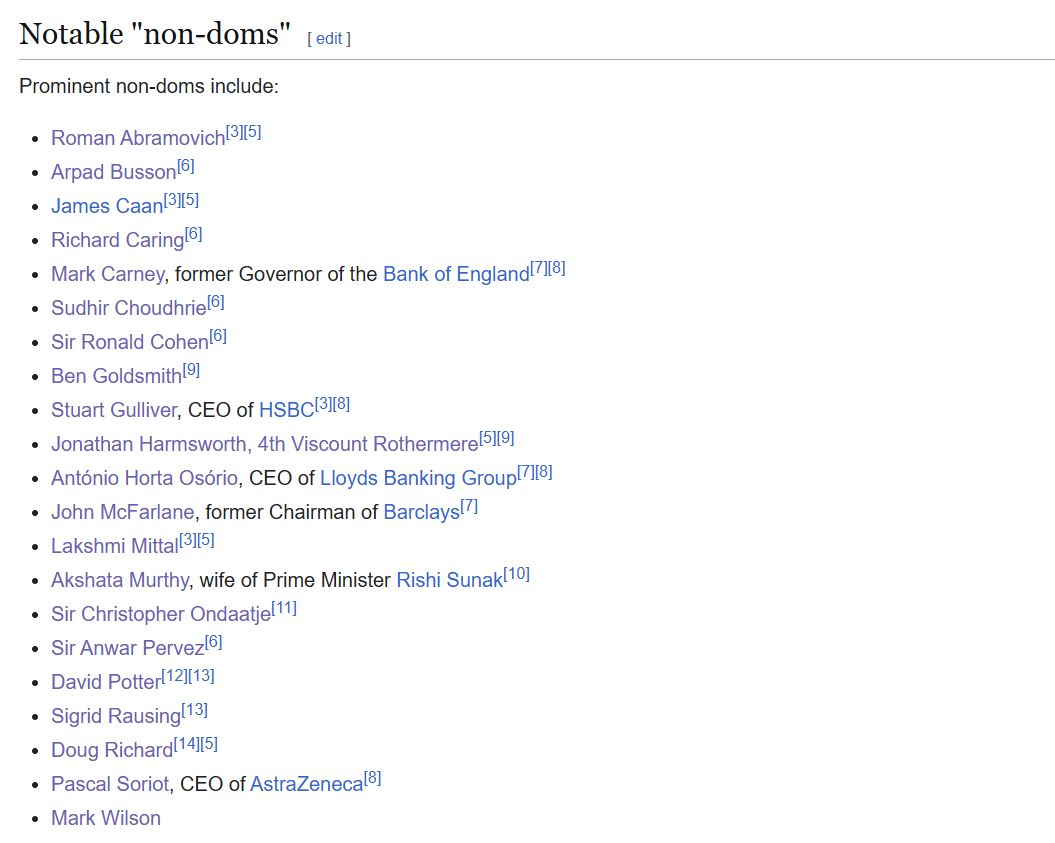1055x843 pixels.
Task: Open citation [7] after Lloyds Banking Group
Action: tap(525, 472)
